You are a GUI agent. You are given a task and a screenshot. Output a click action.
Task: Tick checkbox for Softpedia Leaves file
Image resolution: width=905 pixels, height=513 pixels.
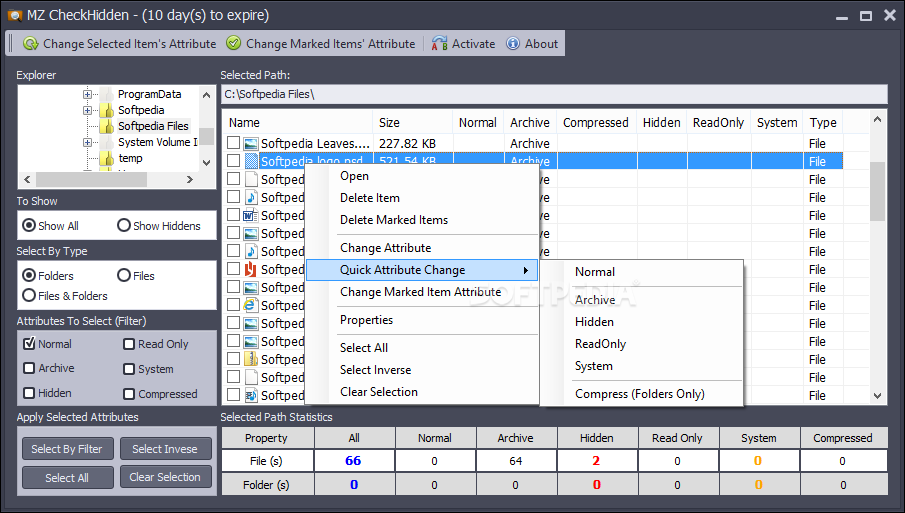233,143
